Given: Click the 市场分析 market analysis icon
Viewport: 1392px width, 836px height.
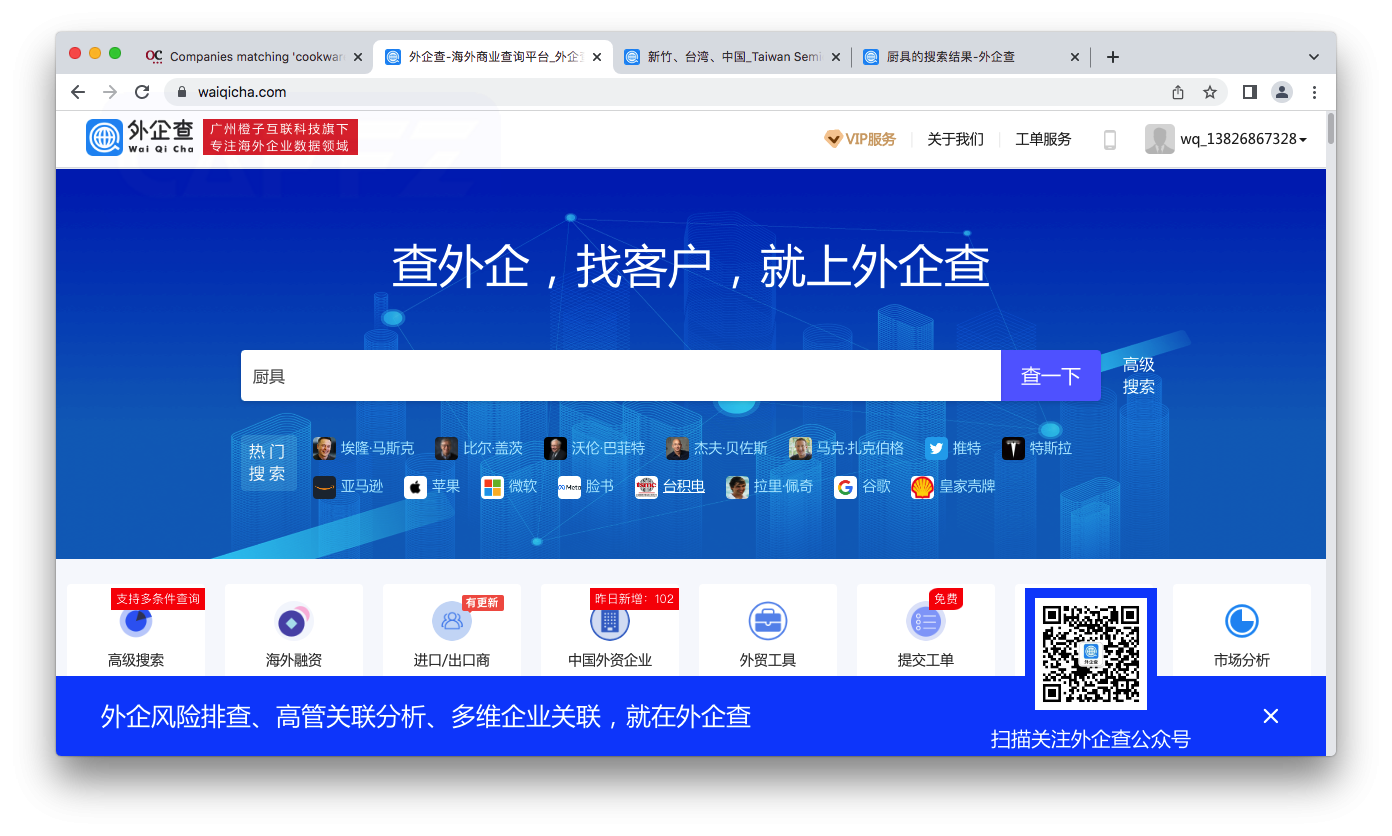Looking at the screenshot, I should [1241, 622].
